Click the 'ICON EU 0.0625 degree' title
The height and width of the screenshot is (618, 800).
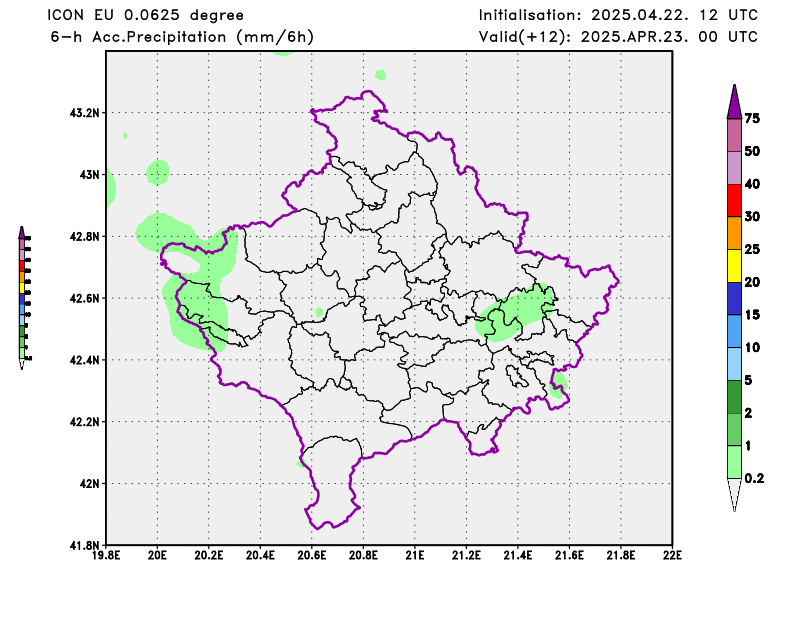[145, 15]
